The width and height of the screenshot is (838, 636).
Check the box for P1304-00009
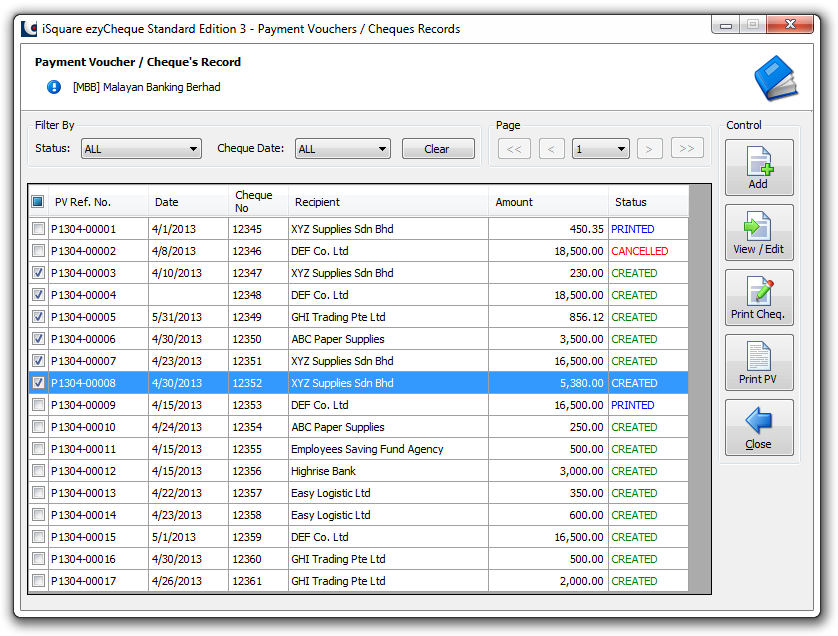click(38, 405)
